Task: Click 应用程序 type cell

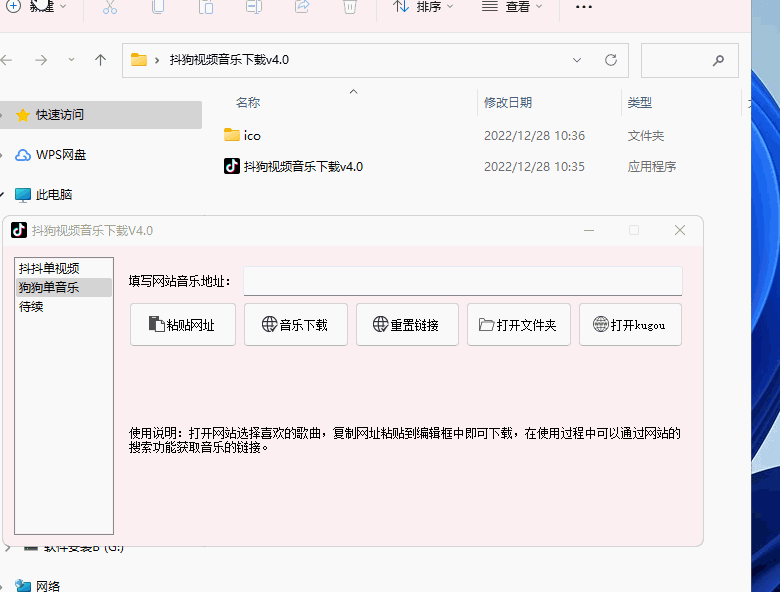Action: click(652, 166)
